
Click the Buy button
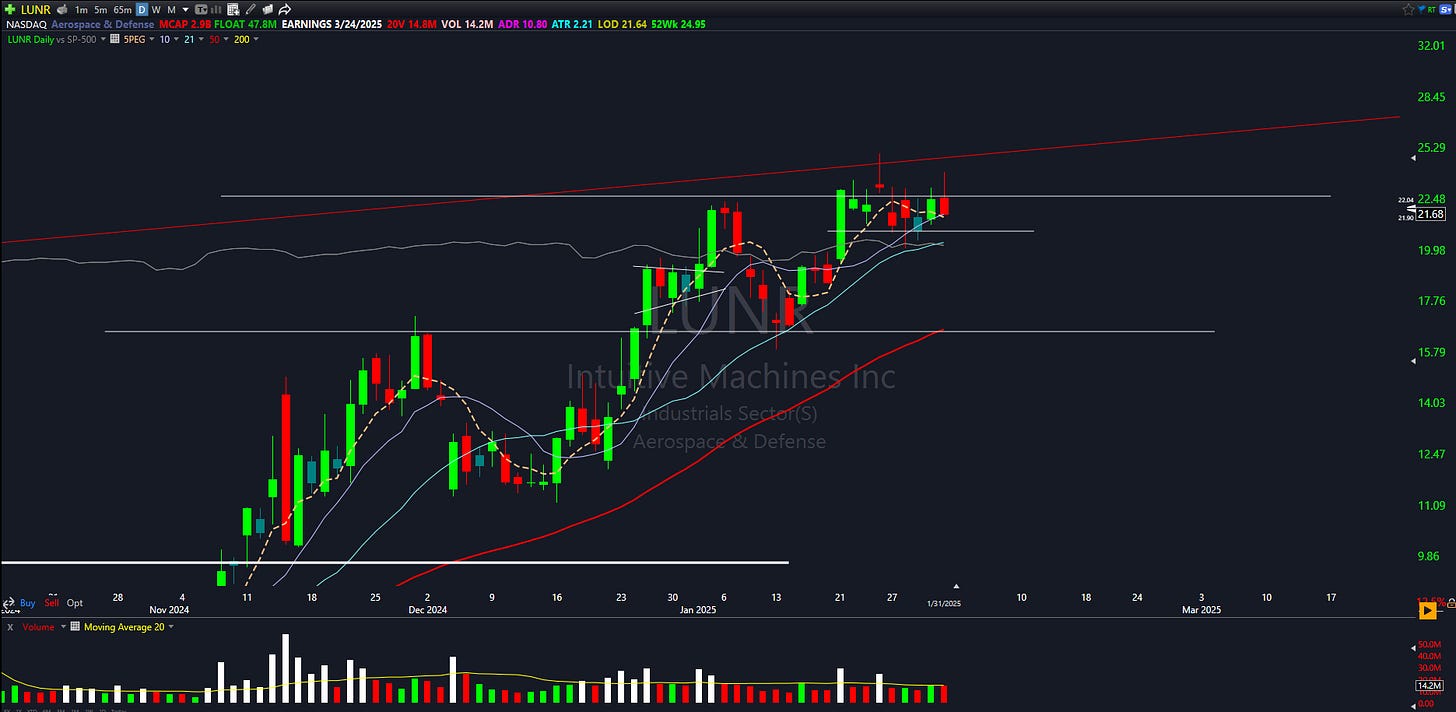click(27, 603)
